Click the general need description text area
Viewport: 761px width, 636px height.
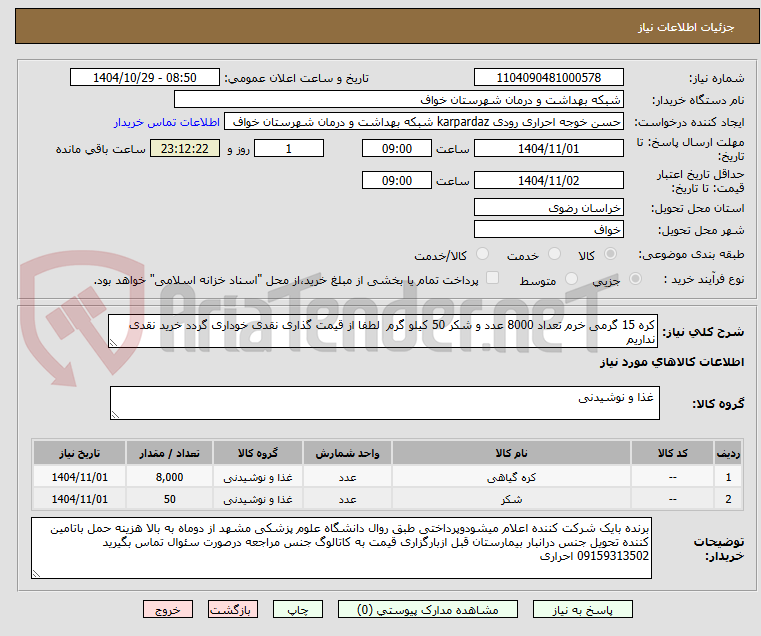[x=383, y=331]
